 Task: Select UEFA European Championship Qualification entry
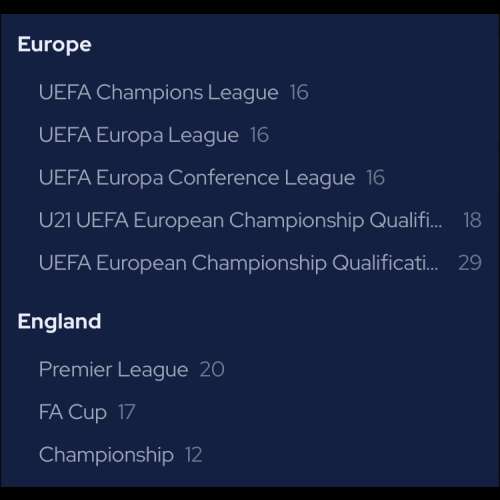(x=239, y=263)
